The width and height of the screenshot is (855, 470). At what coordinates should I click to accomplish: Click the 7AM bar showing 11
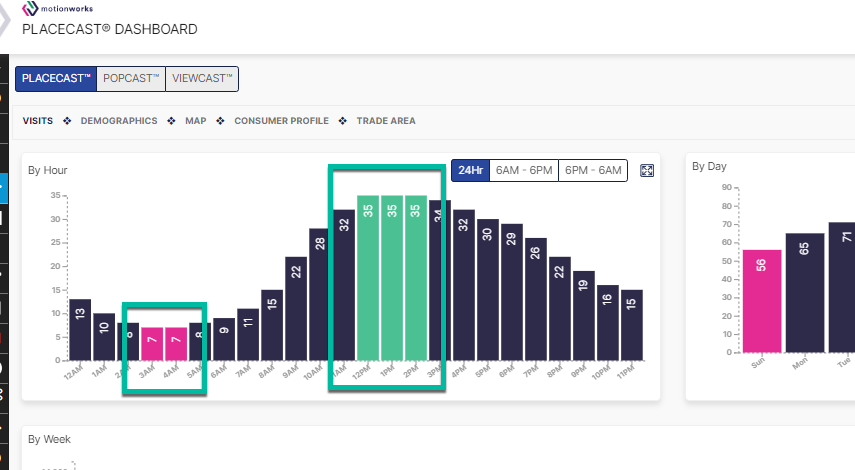248,335
